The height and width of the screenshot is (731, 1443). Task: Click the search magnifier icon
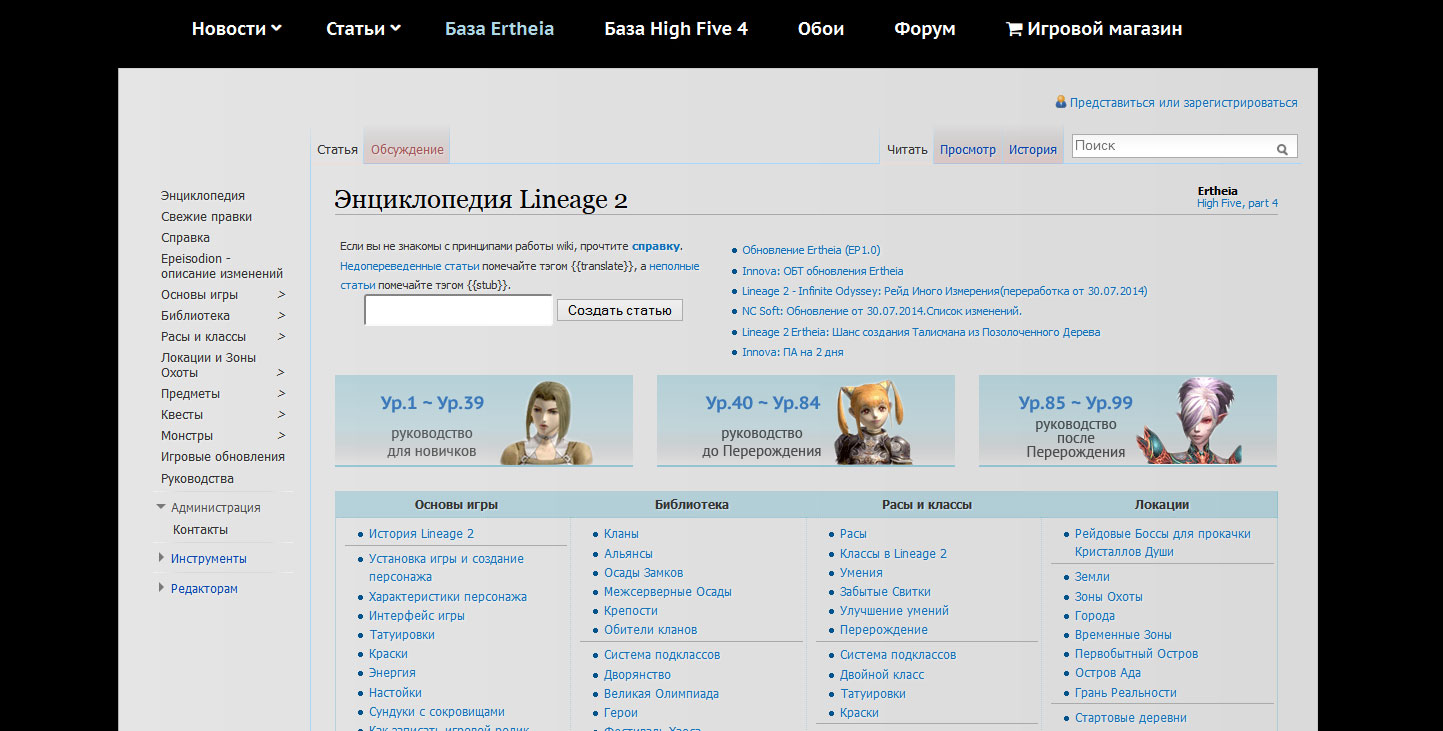coord(1282,150)
